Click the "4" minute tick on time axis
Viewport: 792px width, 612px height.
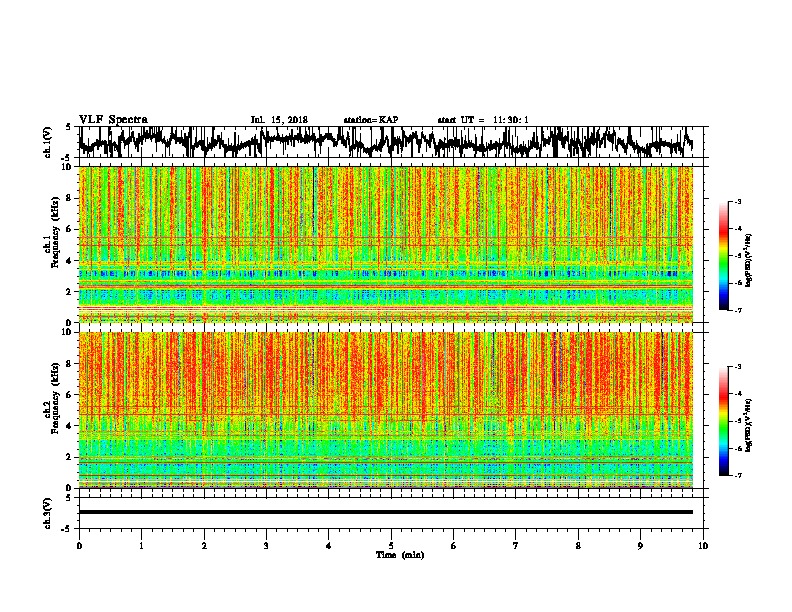tap(329, 546)
